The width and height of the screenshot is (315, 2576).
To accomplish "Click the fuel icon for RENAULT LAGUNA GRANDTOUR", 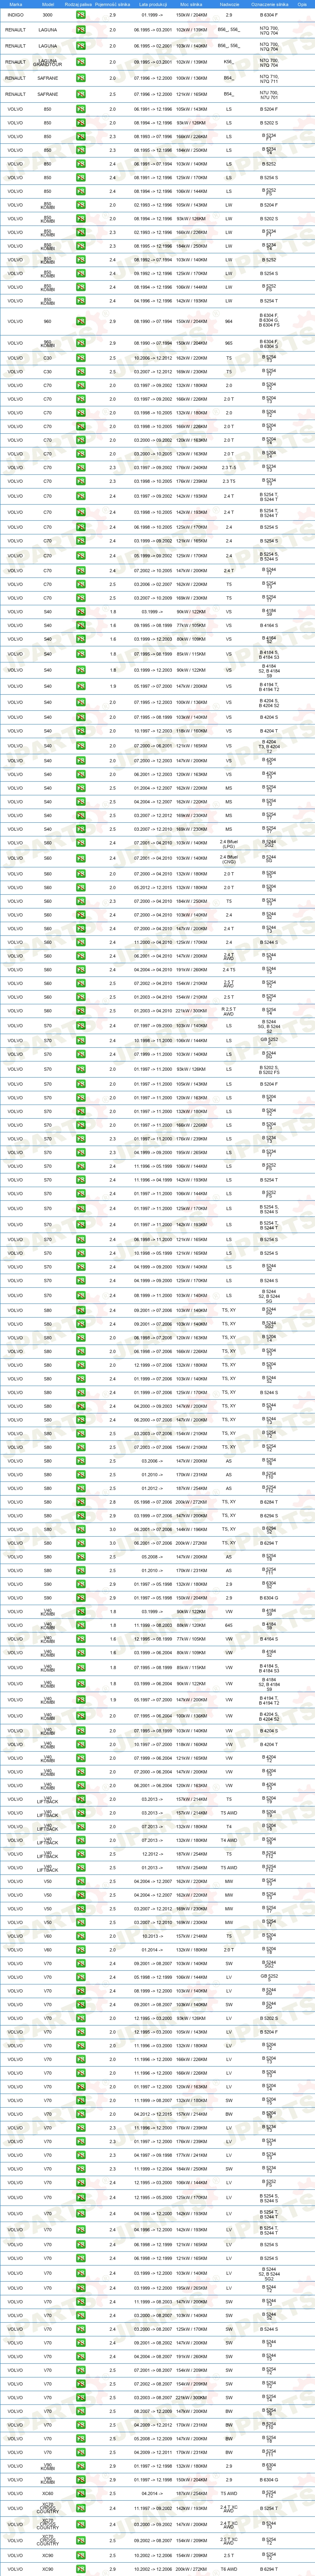I will point(81,62).
